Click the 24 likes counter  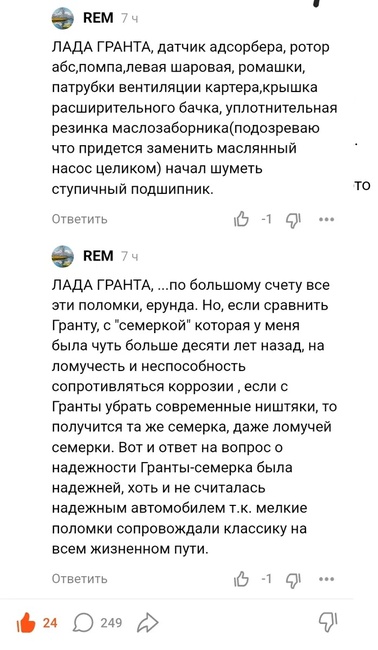click(50, 623)
